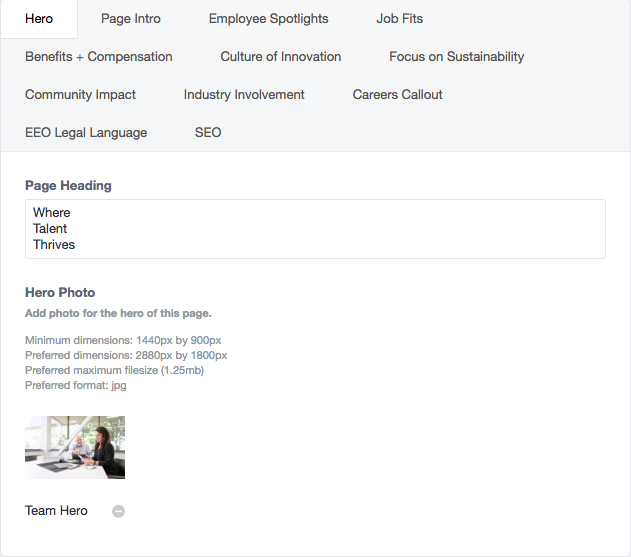Click inside the Page Heading text field
The height and width of the screenshot is (557, 631).
(315, 229)
